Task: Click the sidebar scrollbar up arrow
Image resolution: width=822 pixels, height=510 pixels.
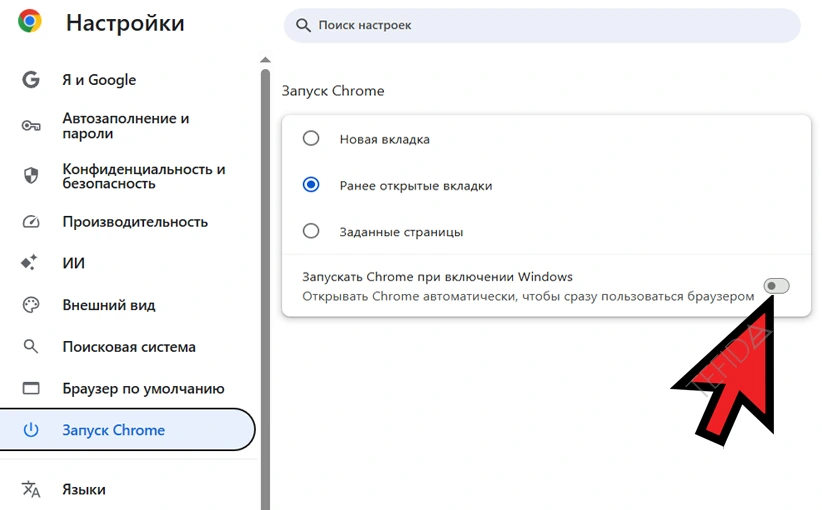Action: [x=265, y=60]
